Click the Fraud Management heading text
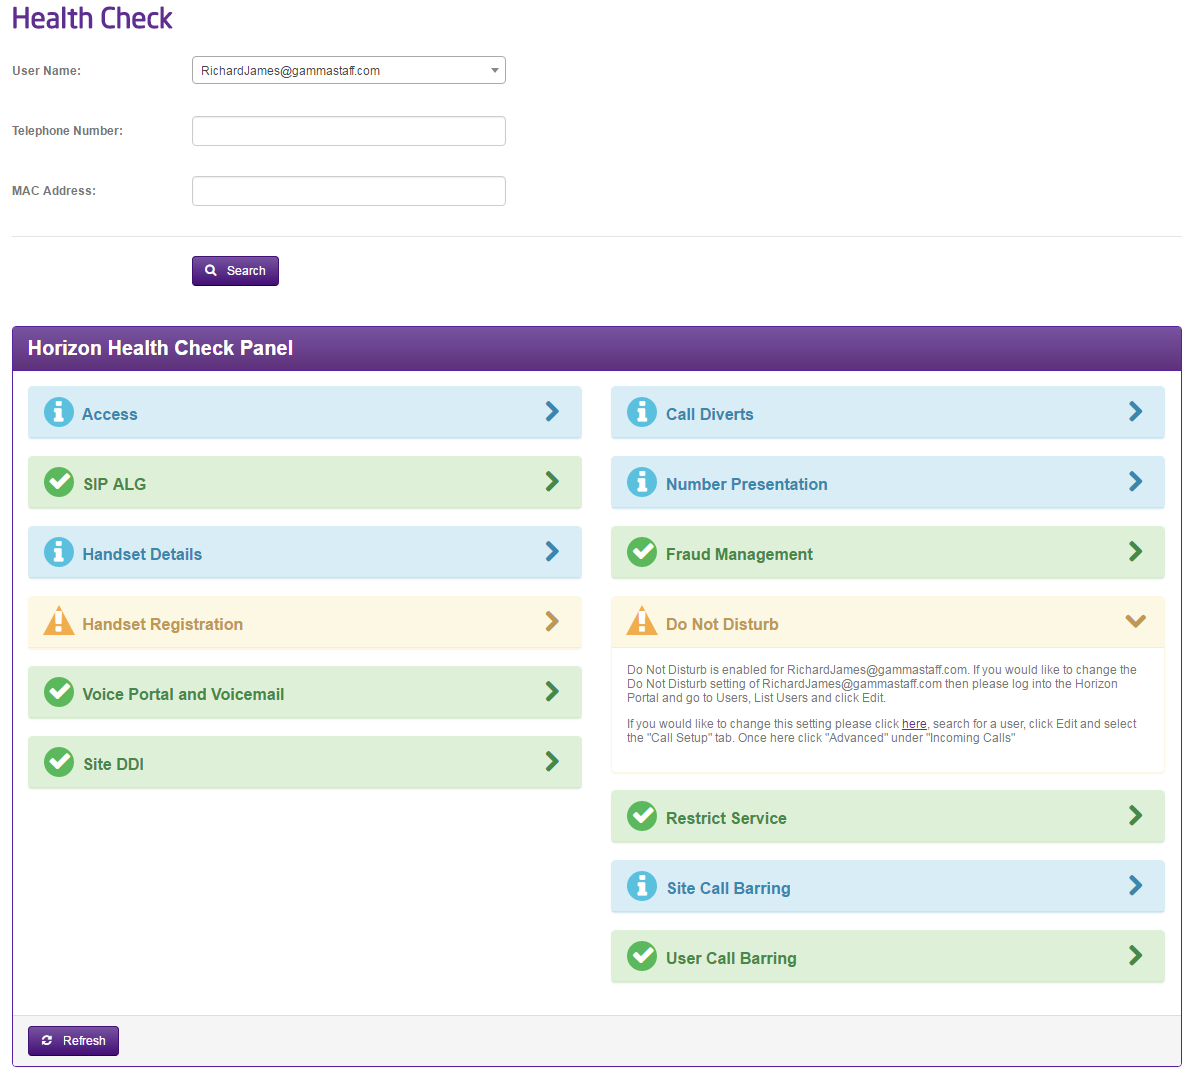 point(739,555)
